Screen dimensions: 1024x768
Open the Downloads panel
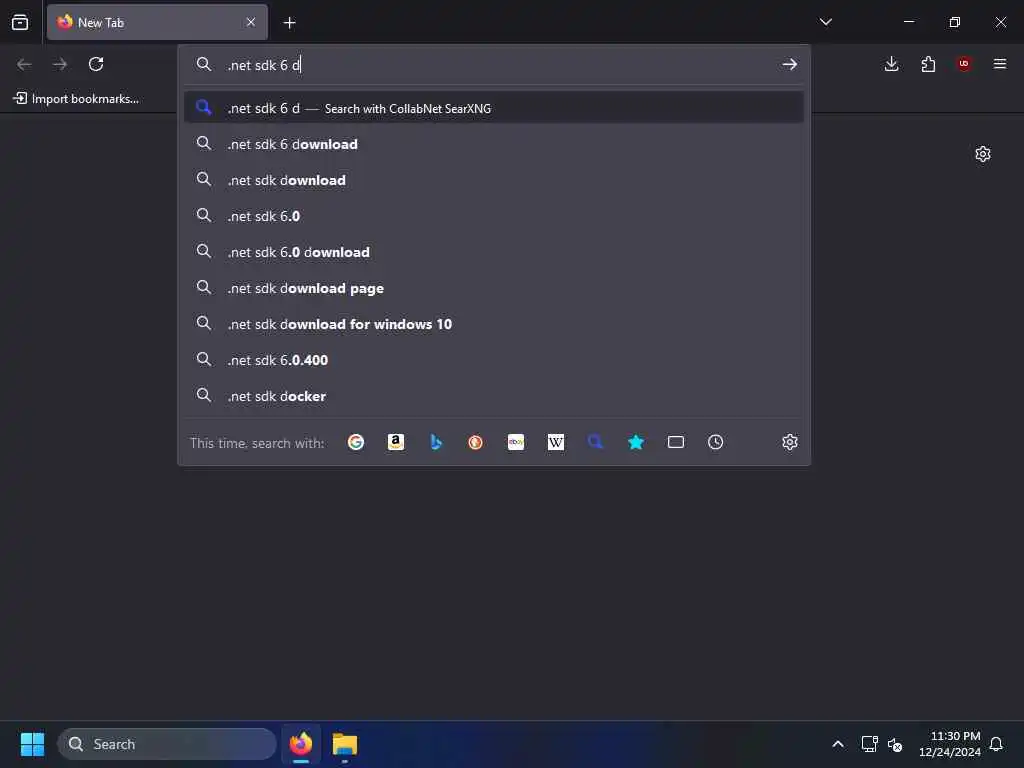click(891, 64)
